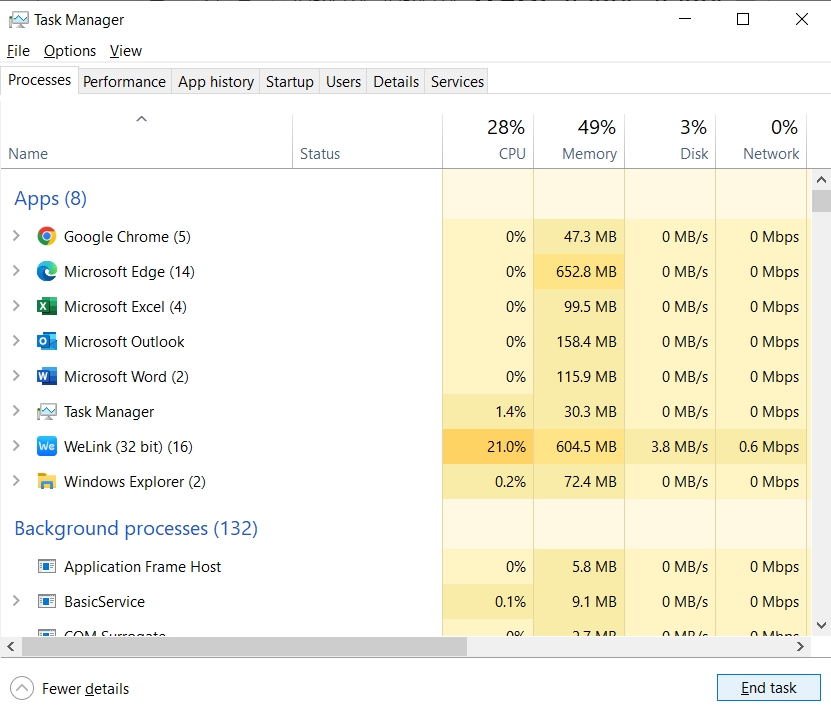
Task: Click the vertical scrollbar up arrow
Action: click(x=821, y=180)
